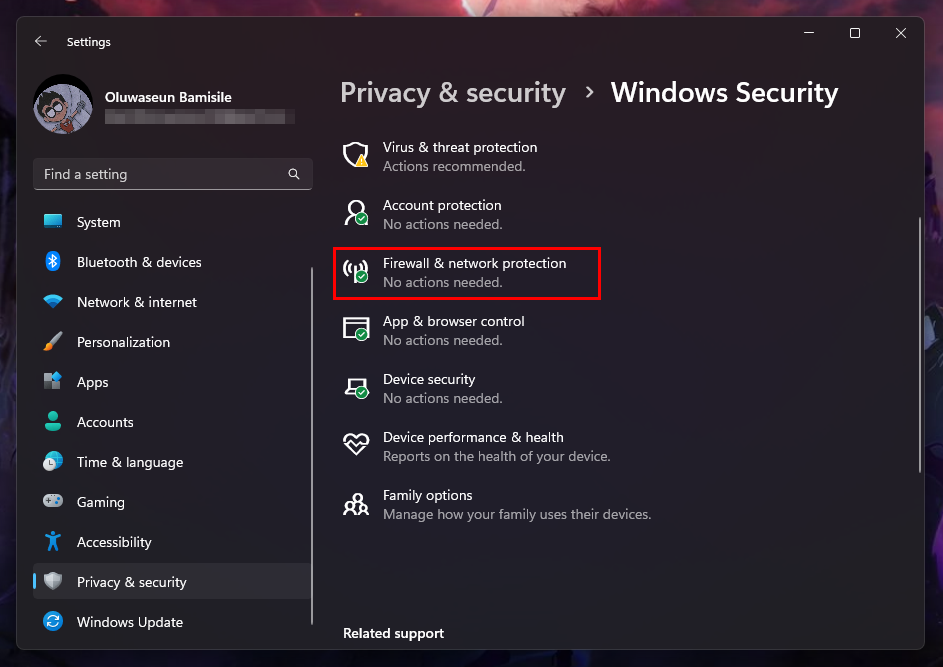The image size is (943, 667).
Task: Click the Windows Update refresh icon
Action: tap(53, 621)
